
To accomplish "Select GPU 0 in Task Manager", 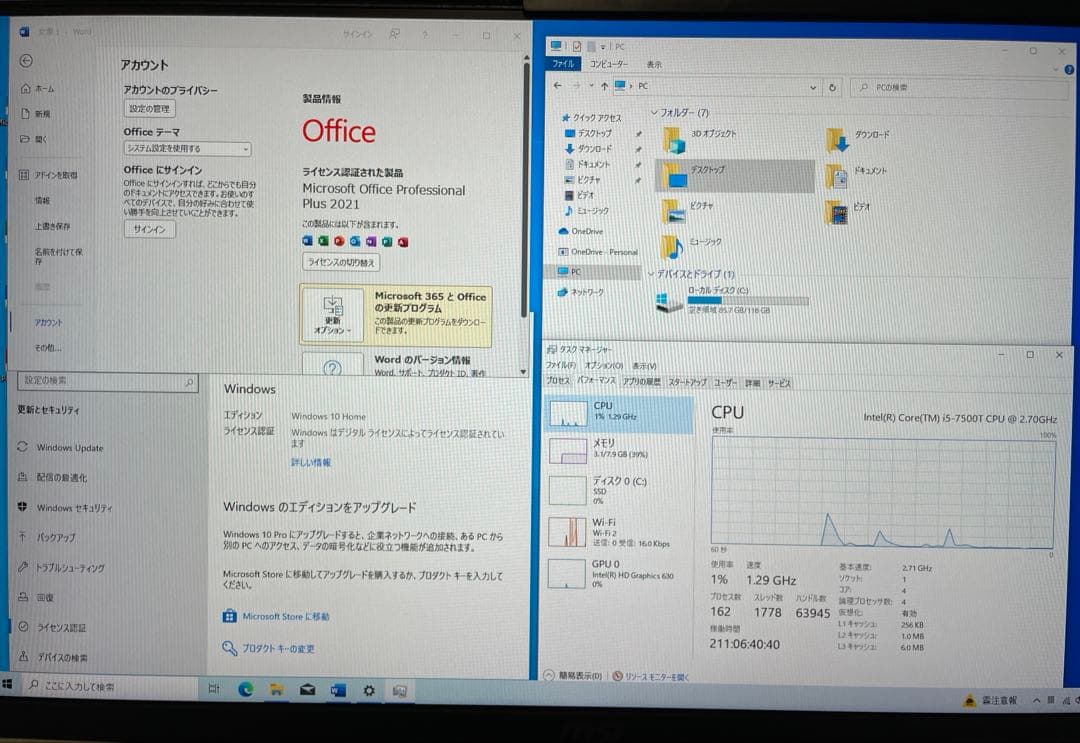I will pos(619,574).
